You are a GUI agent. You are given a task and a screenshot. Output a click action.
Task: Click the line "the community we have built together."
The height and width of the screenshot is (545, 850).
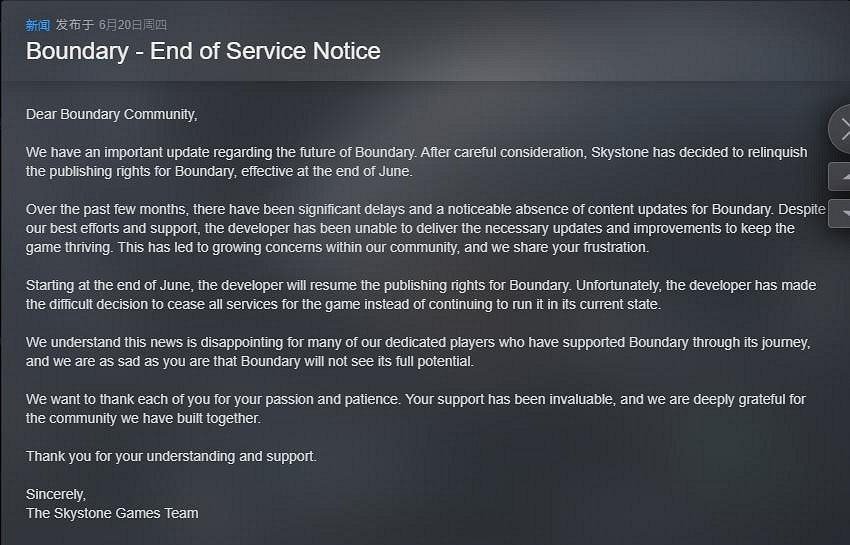pyautogui.click(x=143, y=418)
